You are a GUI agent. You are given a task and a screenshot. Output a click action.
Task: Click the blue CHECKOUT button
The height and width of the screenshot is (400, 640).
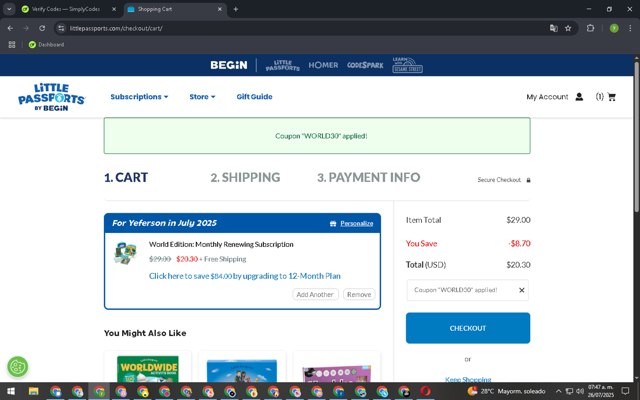coord(468,328)
